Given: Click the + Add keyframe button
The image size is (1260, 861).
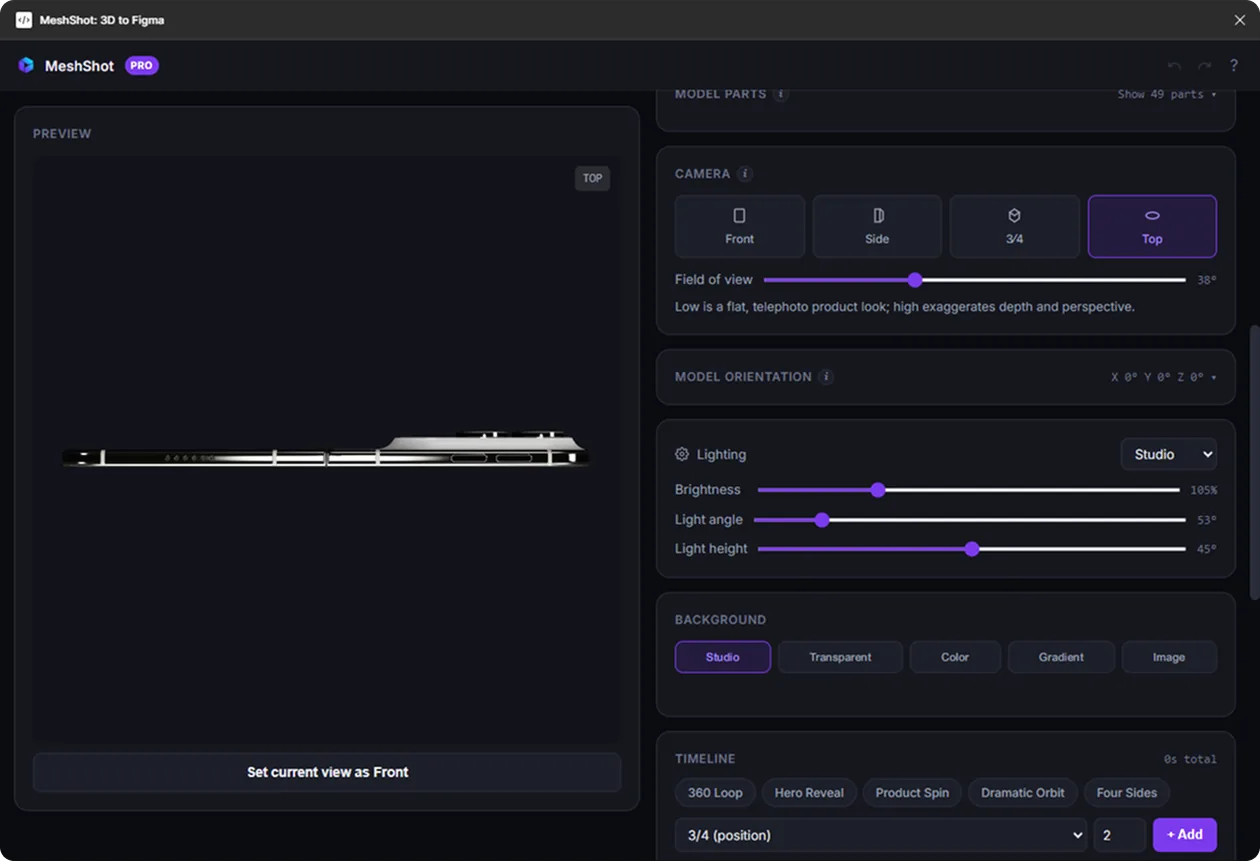Looking at the screenshot, I should (1185, 835).
